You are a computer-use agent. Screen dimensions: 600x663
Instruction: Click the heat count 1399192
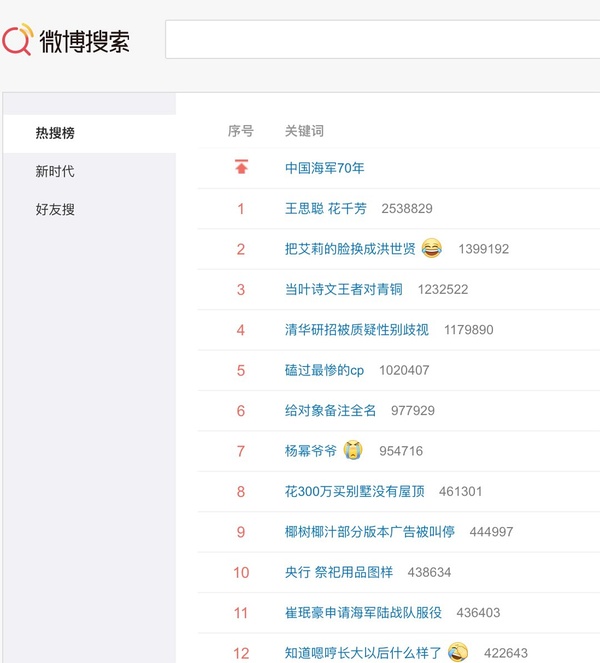[x=484, y=249]
